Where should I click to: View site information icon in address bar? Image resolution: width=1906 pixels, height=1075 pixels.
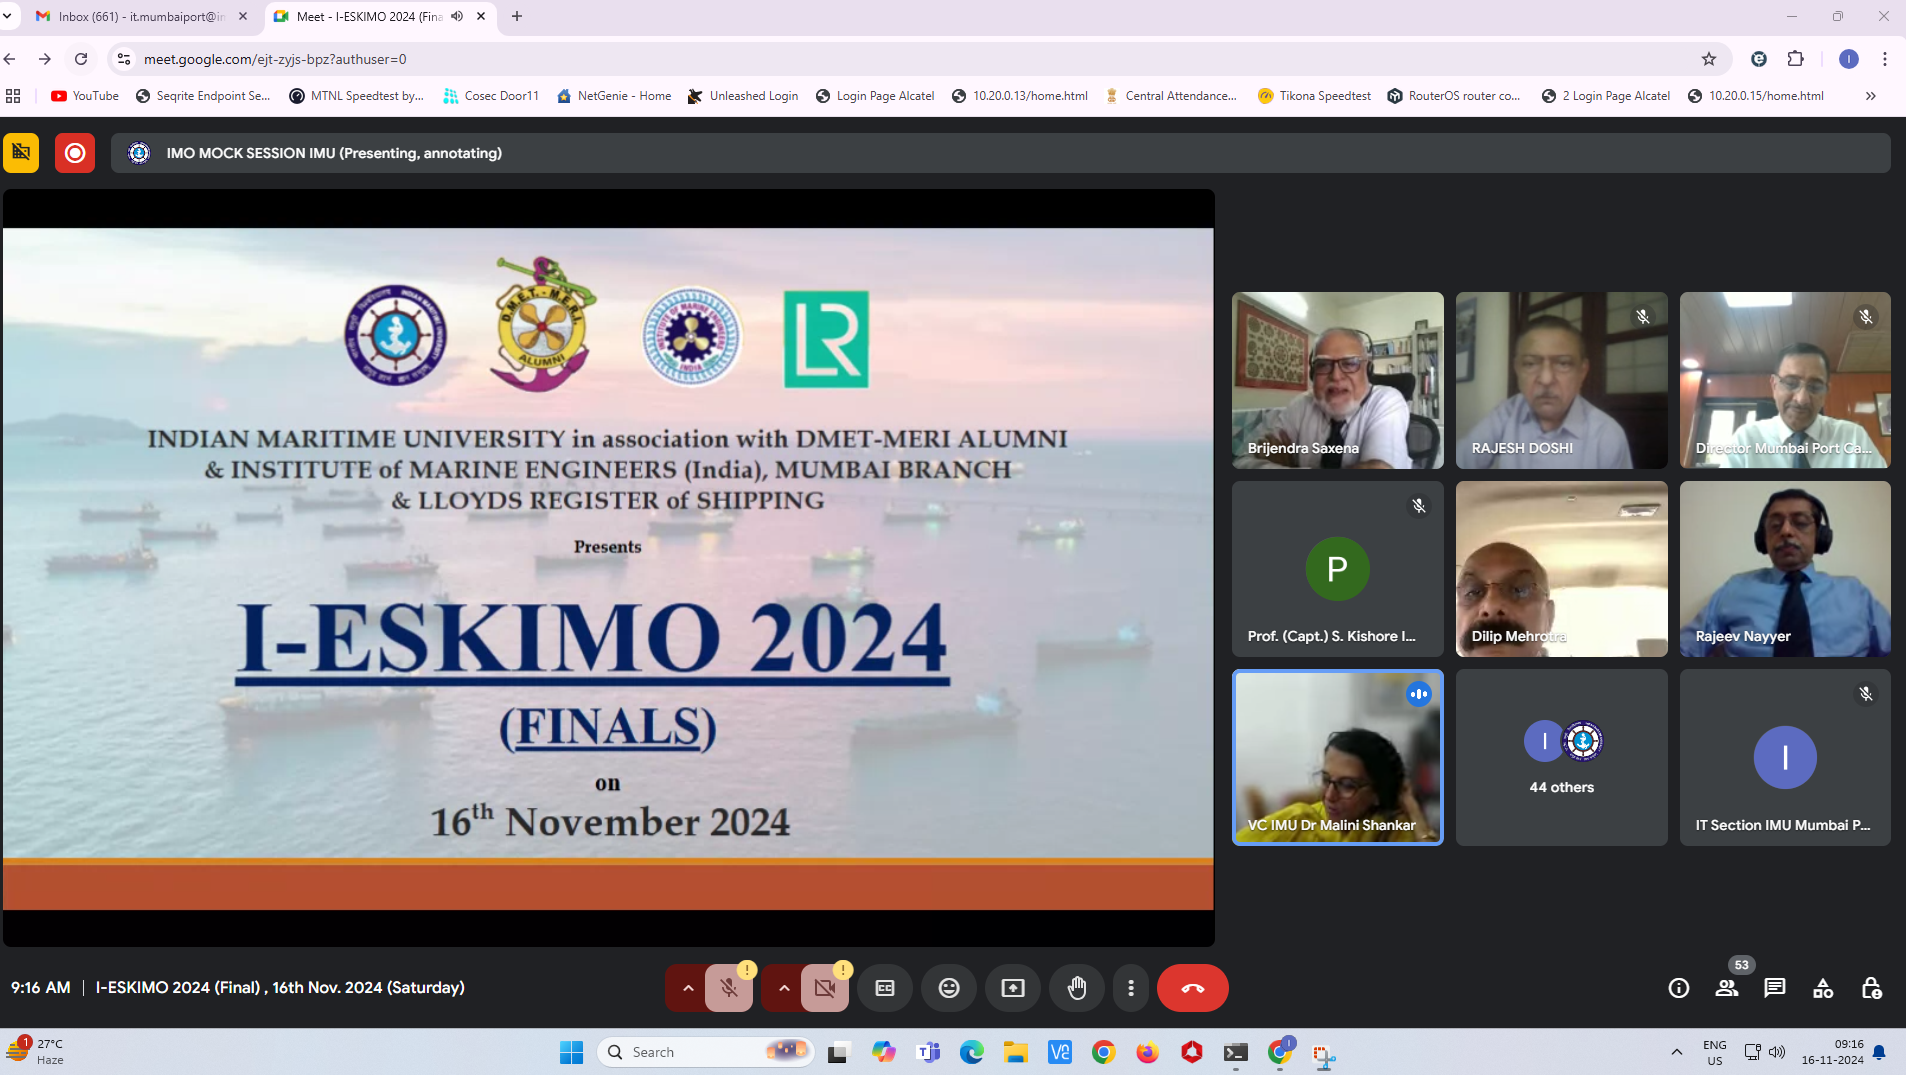[124, 59]
